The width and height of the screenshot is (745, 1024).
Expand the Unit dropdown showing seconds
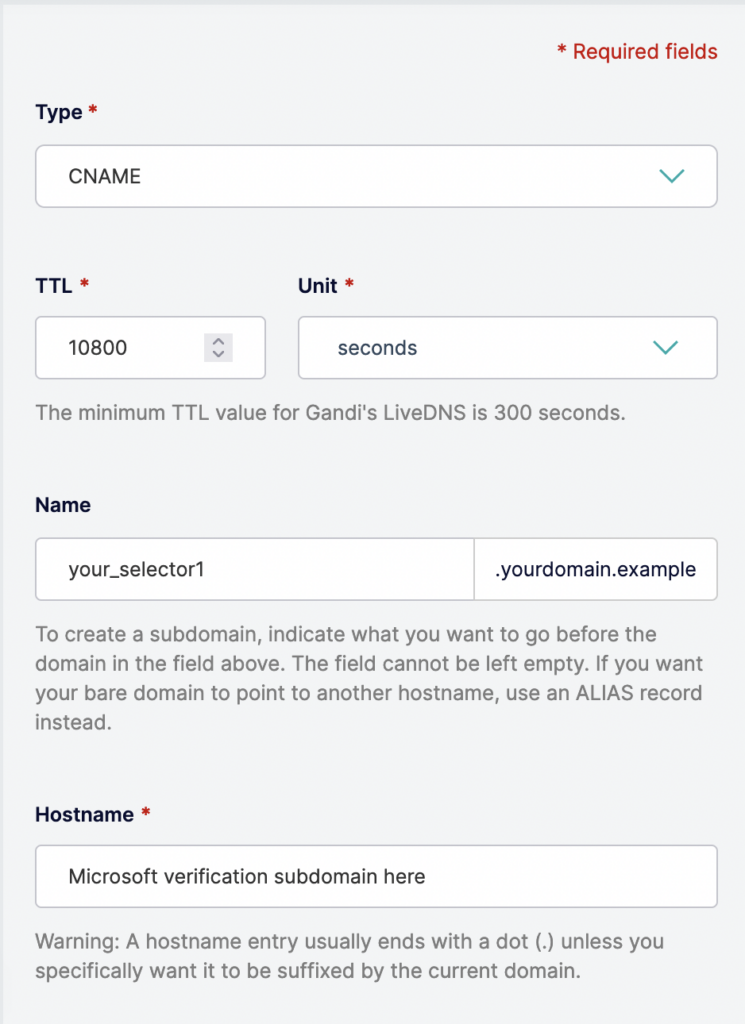pyautogui.click(x=507, y=348)
